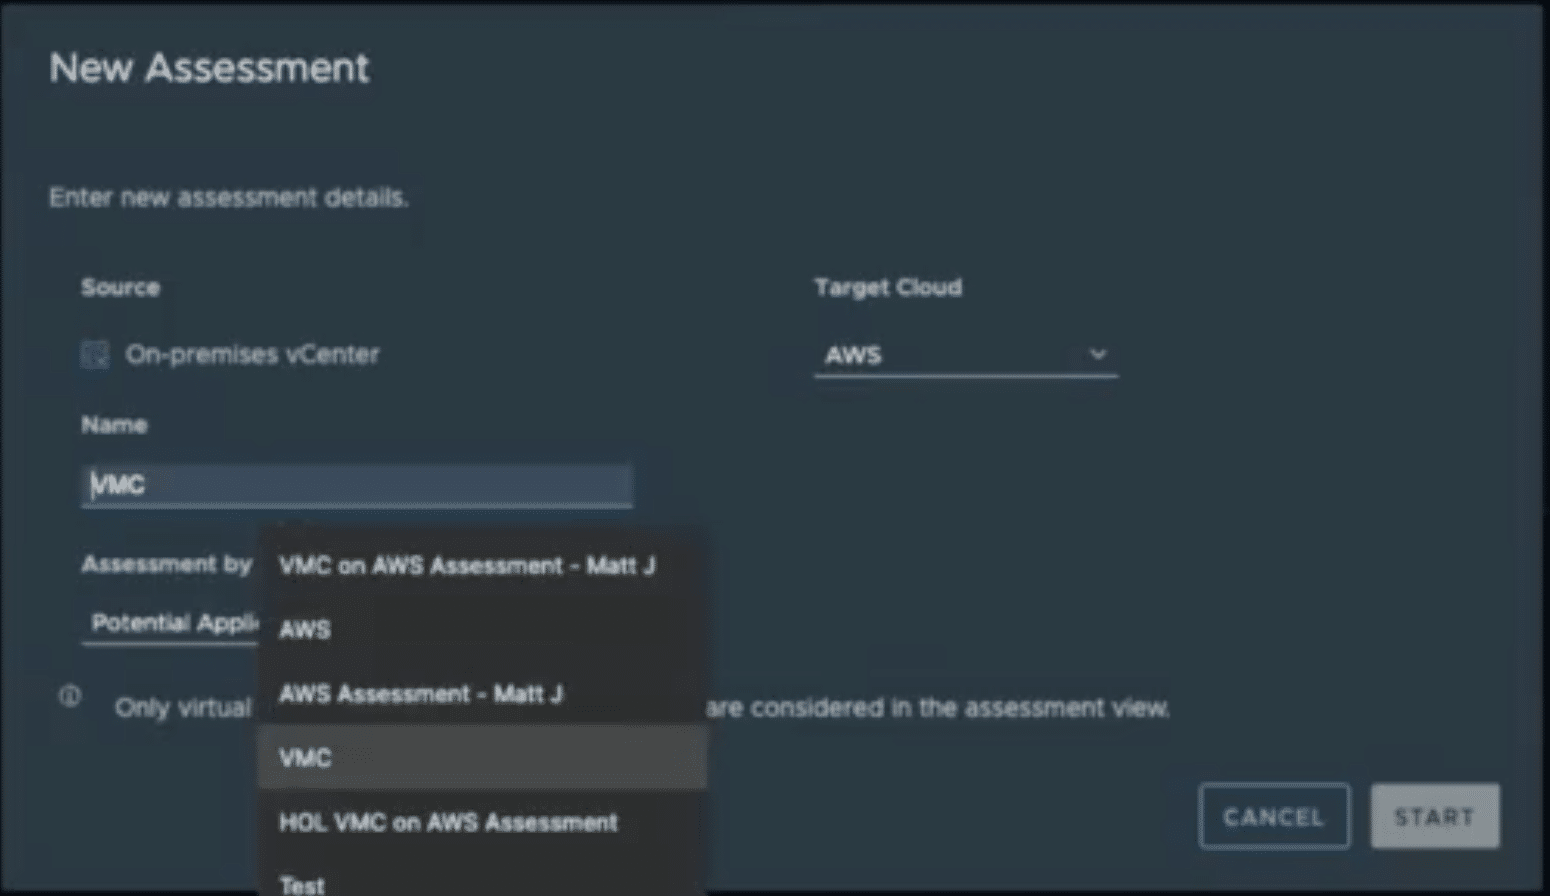
Task: Click the On-premises vCenter source icon
Action: click(95, 354)
